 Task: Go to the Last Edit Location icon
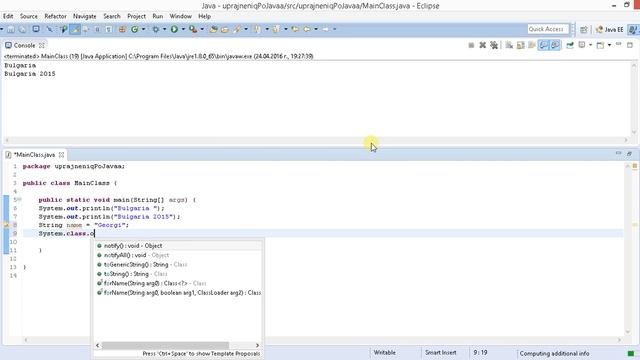295,29
